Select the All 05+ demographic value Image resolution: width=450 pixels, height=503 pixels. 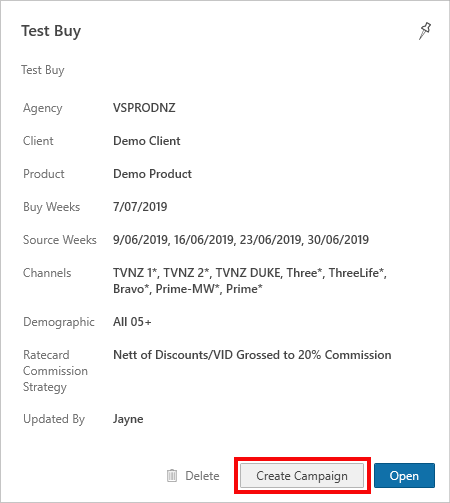pos(132,322)
